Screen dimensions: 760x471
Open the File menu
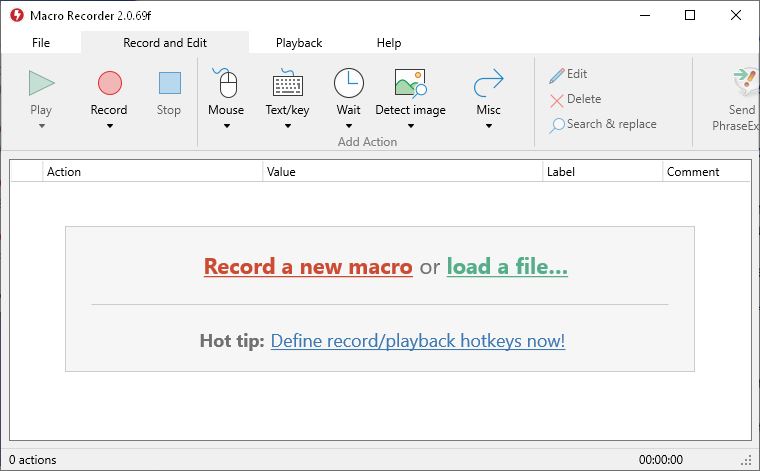[41, 43]
